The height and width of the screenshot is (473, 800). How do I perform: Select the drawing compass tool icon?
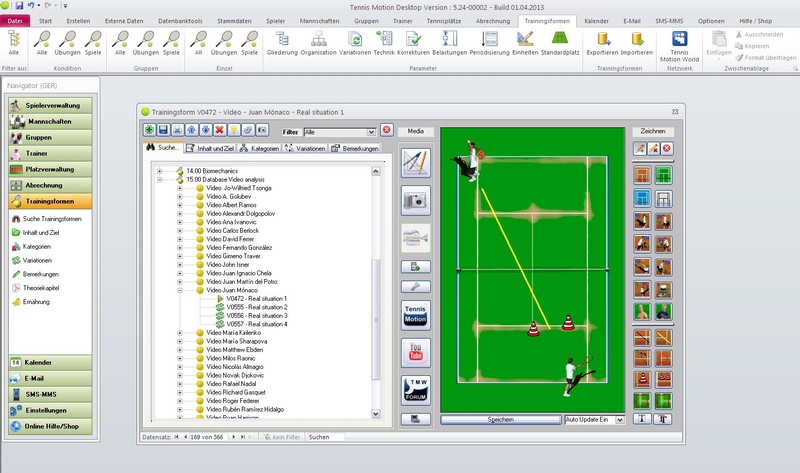tap(415, 162)
